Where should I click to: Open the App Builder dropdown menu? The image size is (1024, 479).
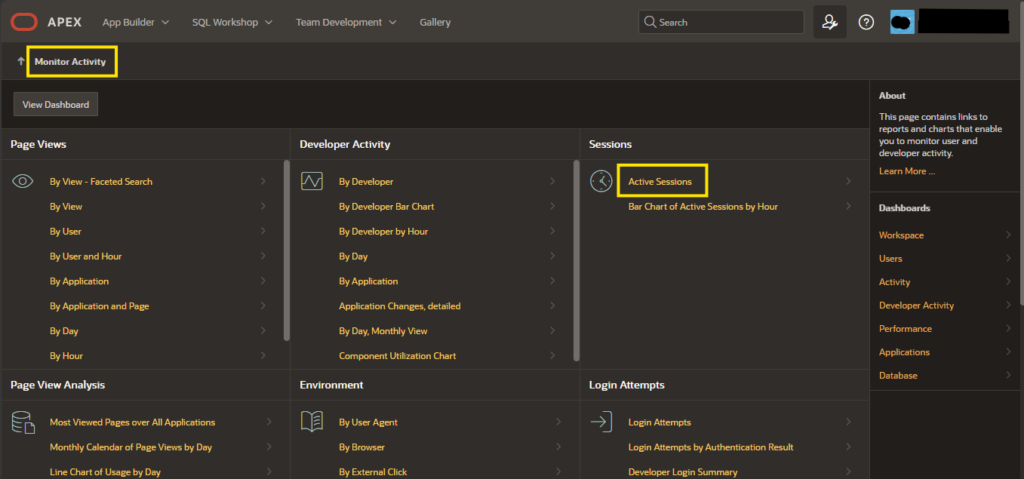pos(136,22)
